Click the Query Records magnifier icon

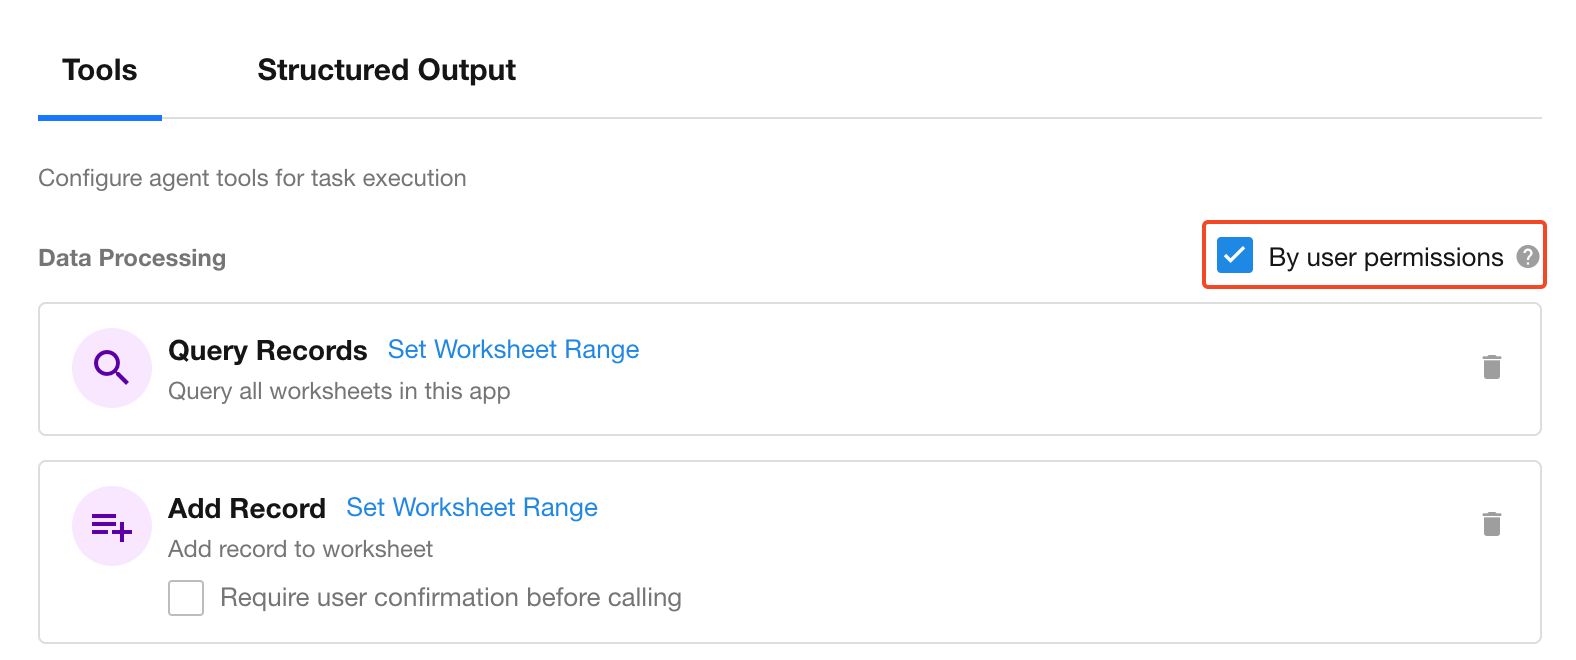(111, 368)
